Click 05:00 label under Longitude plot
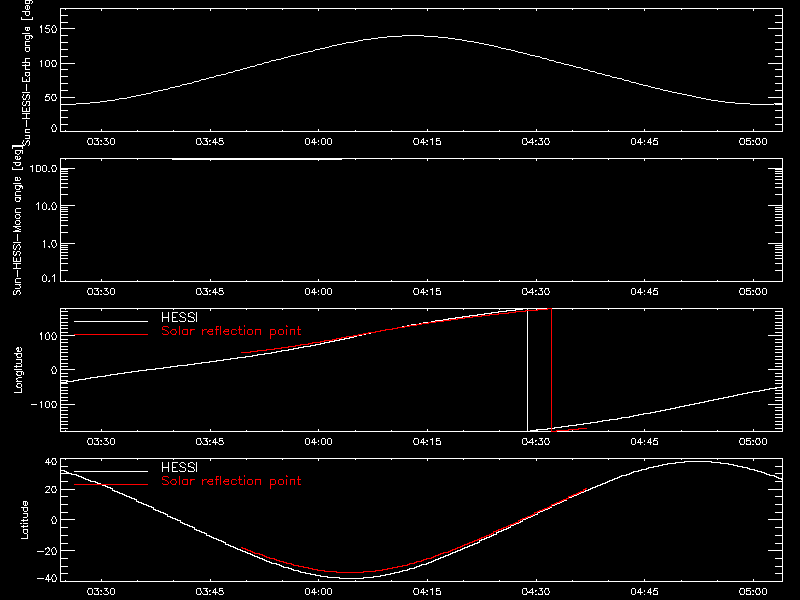Screen dimensions: 800x600 [753, 442]
